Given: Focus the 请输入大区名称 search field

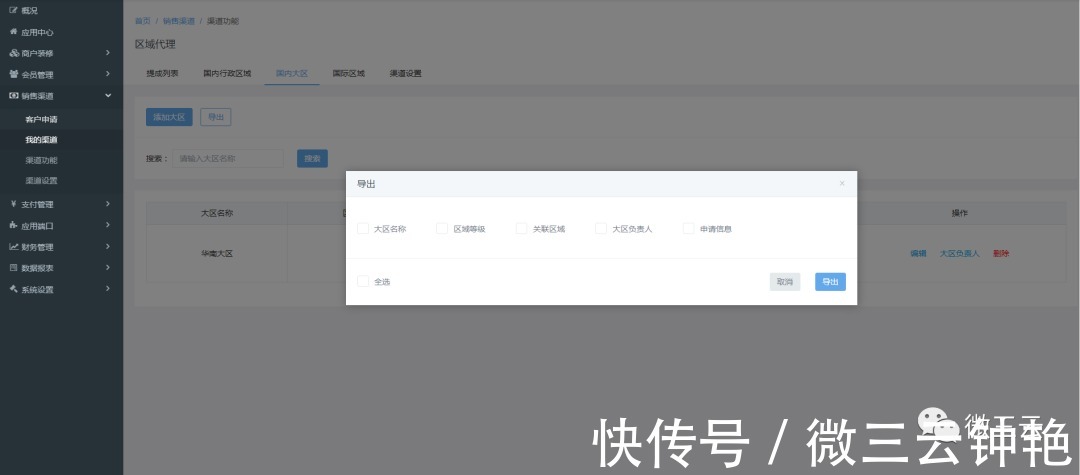Looking at the screenshot, I should pos(228,158).
